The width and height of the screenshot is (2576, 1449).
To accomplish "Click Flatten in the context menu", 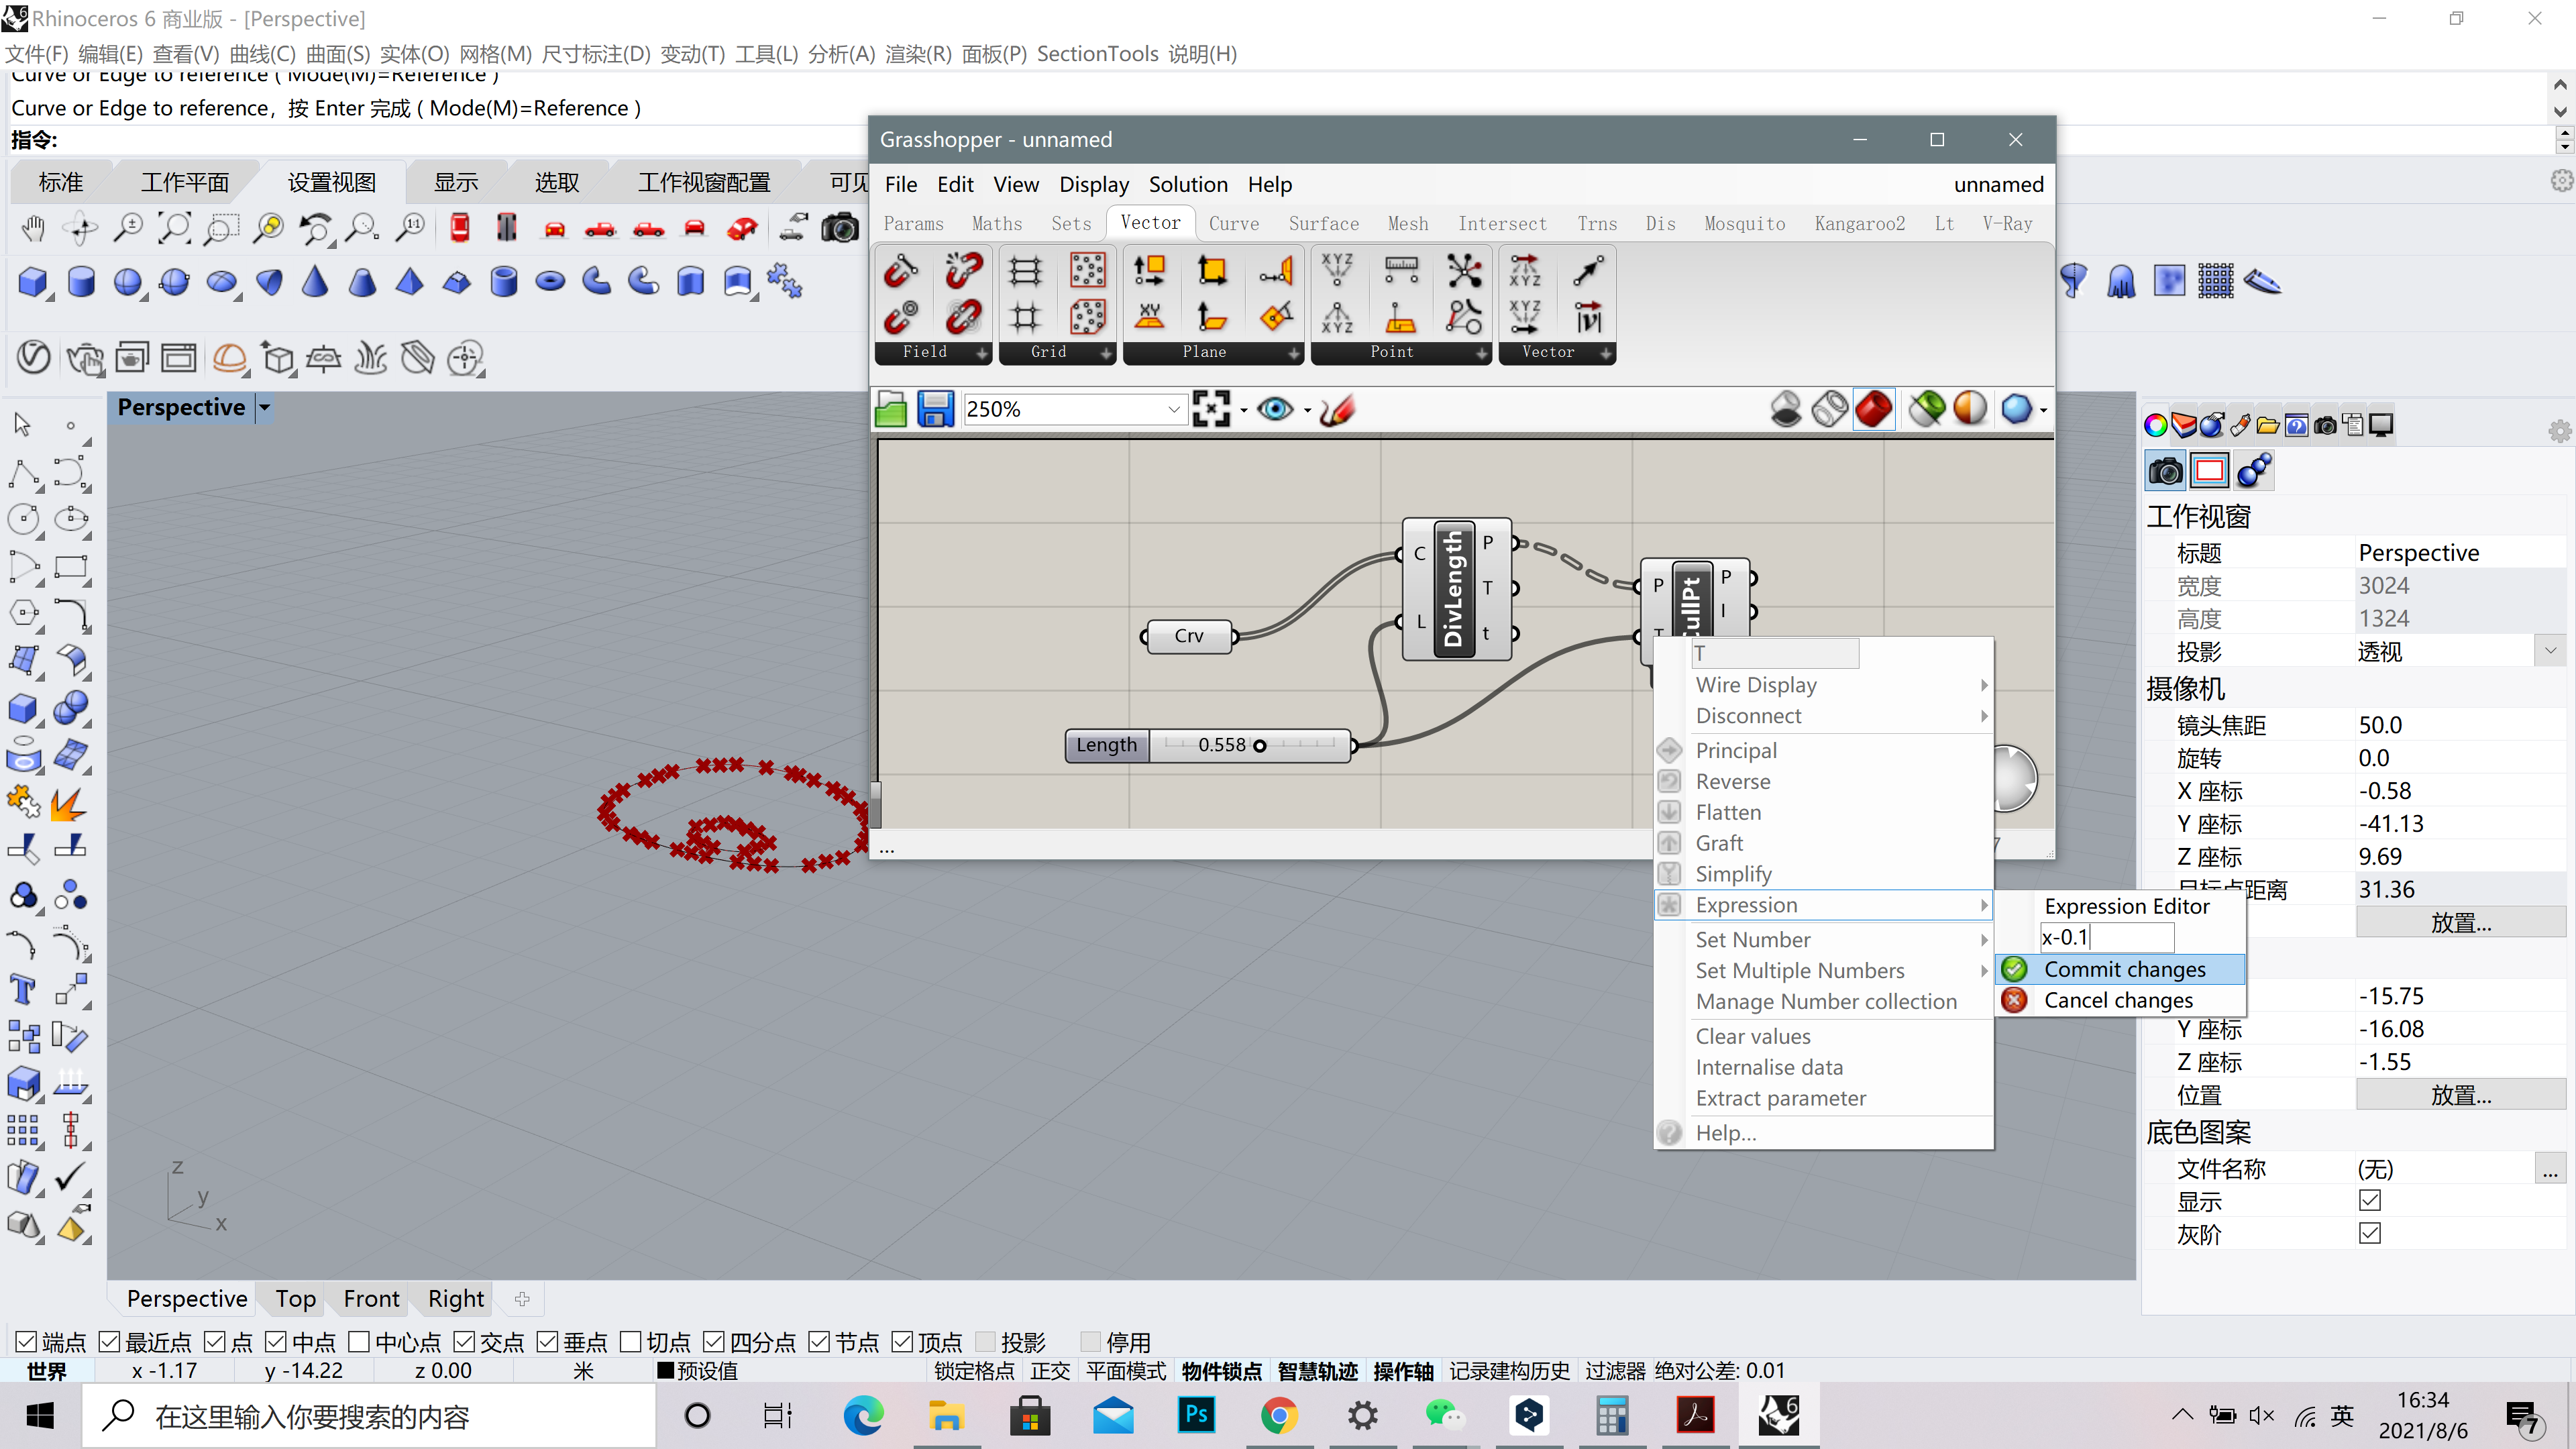I will pyautogui.click(x=1824, y=812).
